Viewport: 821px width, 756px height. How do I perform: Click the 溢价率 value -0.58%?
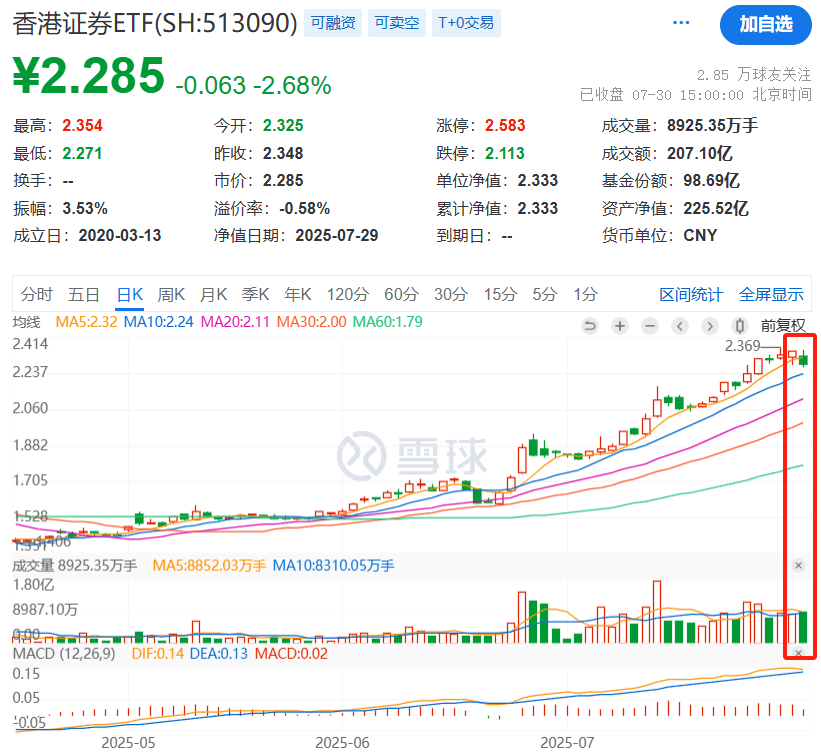[304, 209]
